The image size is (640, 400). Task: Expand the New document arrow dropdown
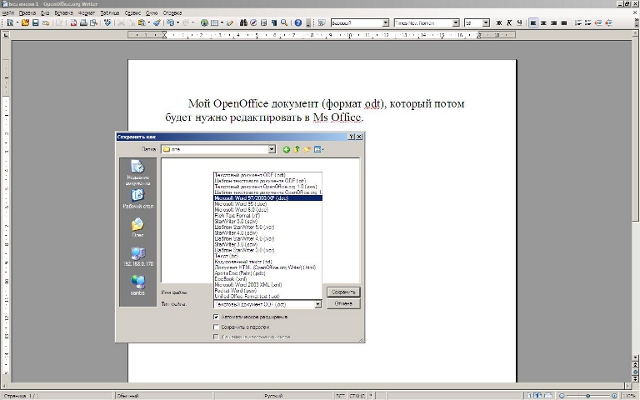click(18, 23)
